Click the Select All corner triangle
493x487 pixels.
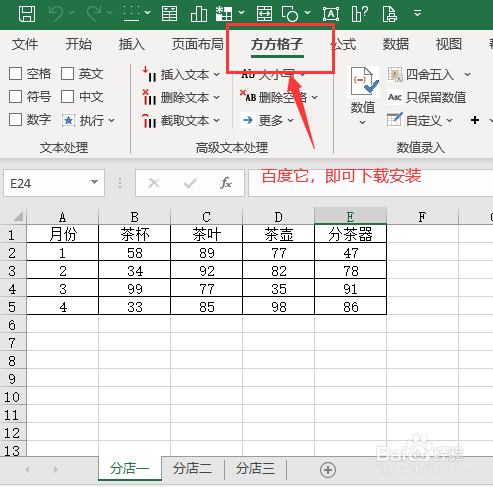(x=18, y=217)
